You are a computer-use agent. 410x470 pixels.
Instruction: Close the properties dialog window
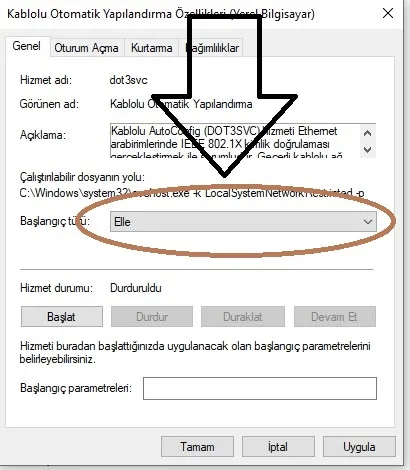388,13
